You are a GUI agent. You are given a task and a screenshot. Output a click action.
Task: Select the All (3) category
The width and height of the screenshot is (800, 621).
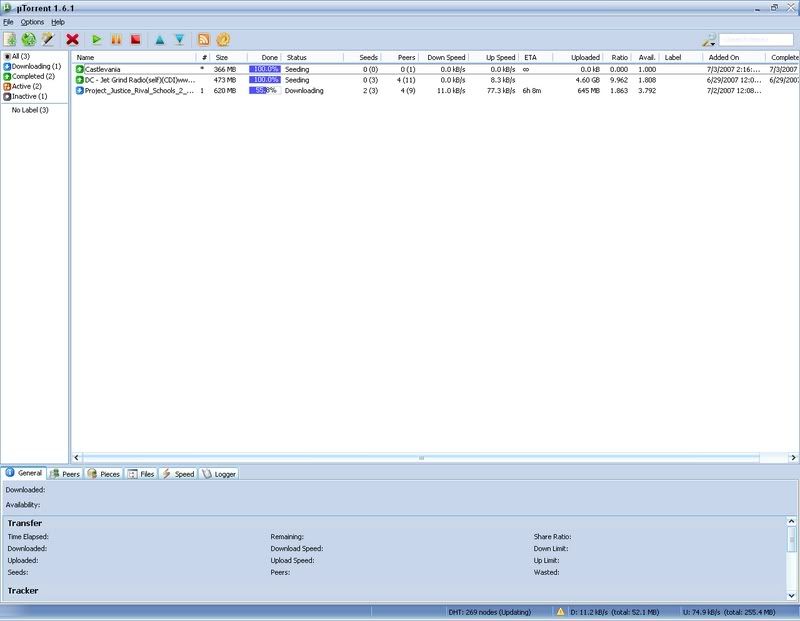(17, 56)
